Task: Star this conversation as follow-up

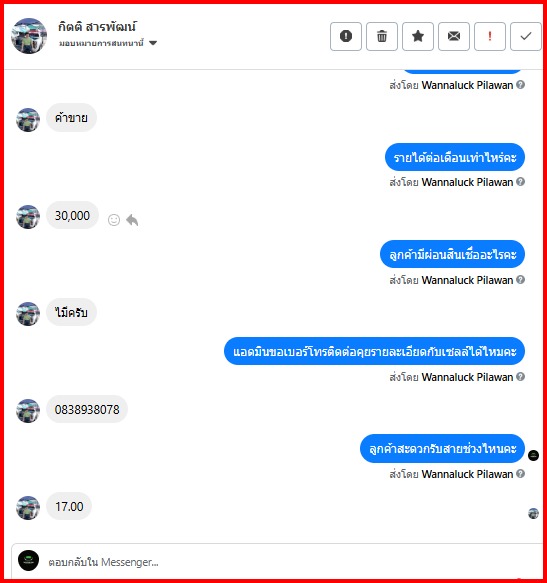Action: click(418, 36)
